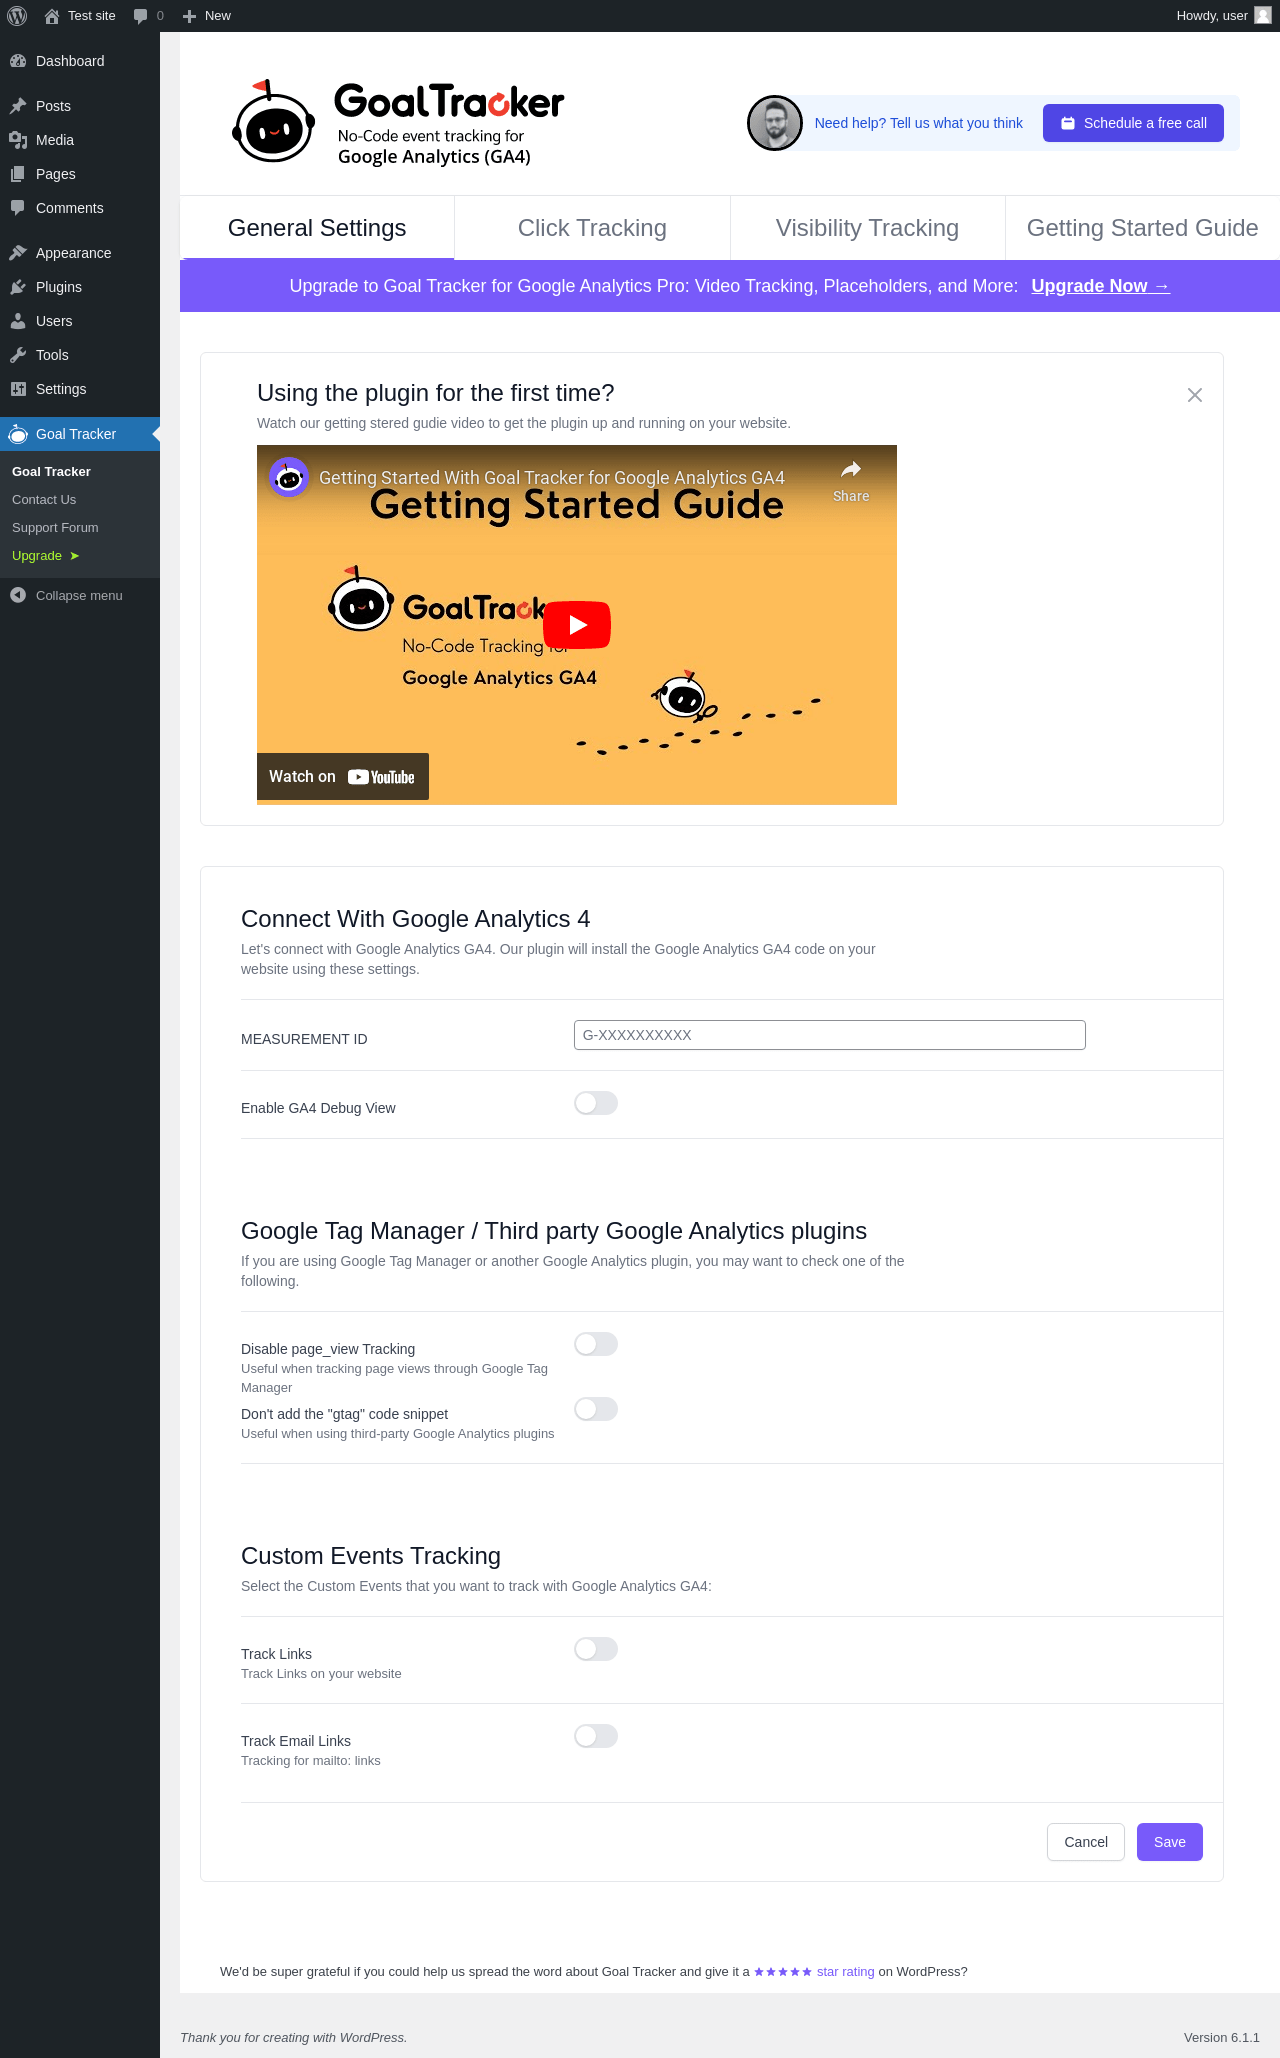The image size is (1280, 2058).
Task: Click the Posts pin icon
Action: [x=18, y=106]
